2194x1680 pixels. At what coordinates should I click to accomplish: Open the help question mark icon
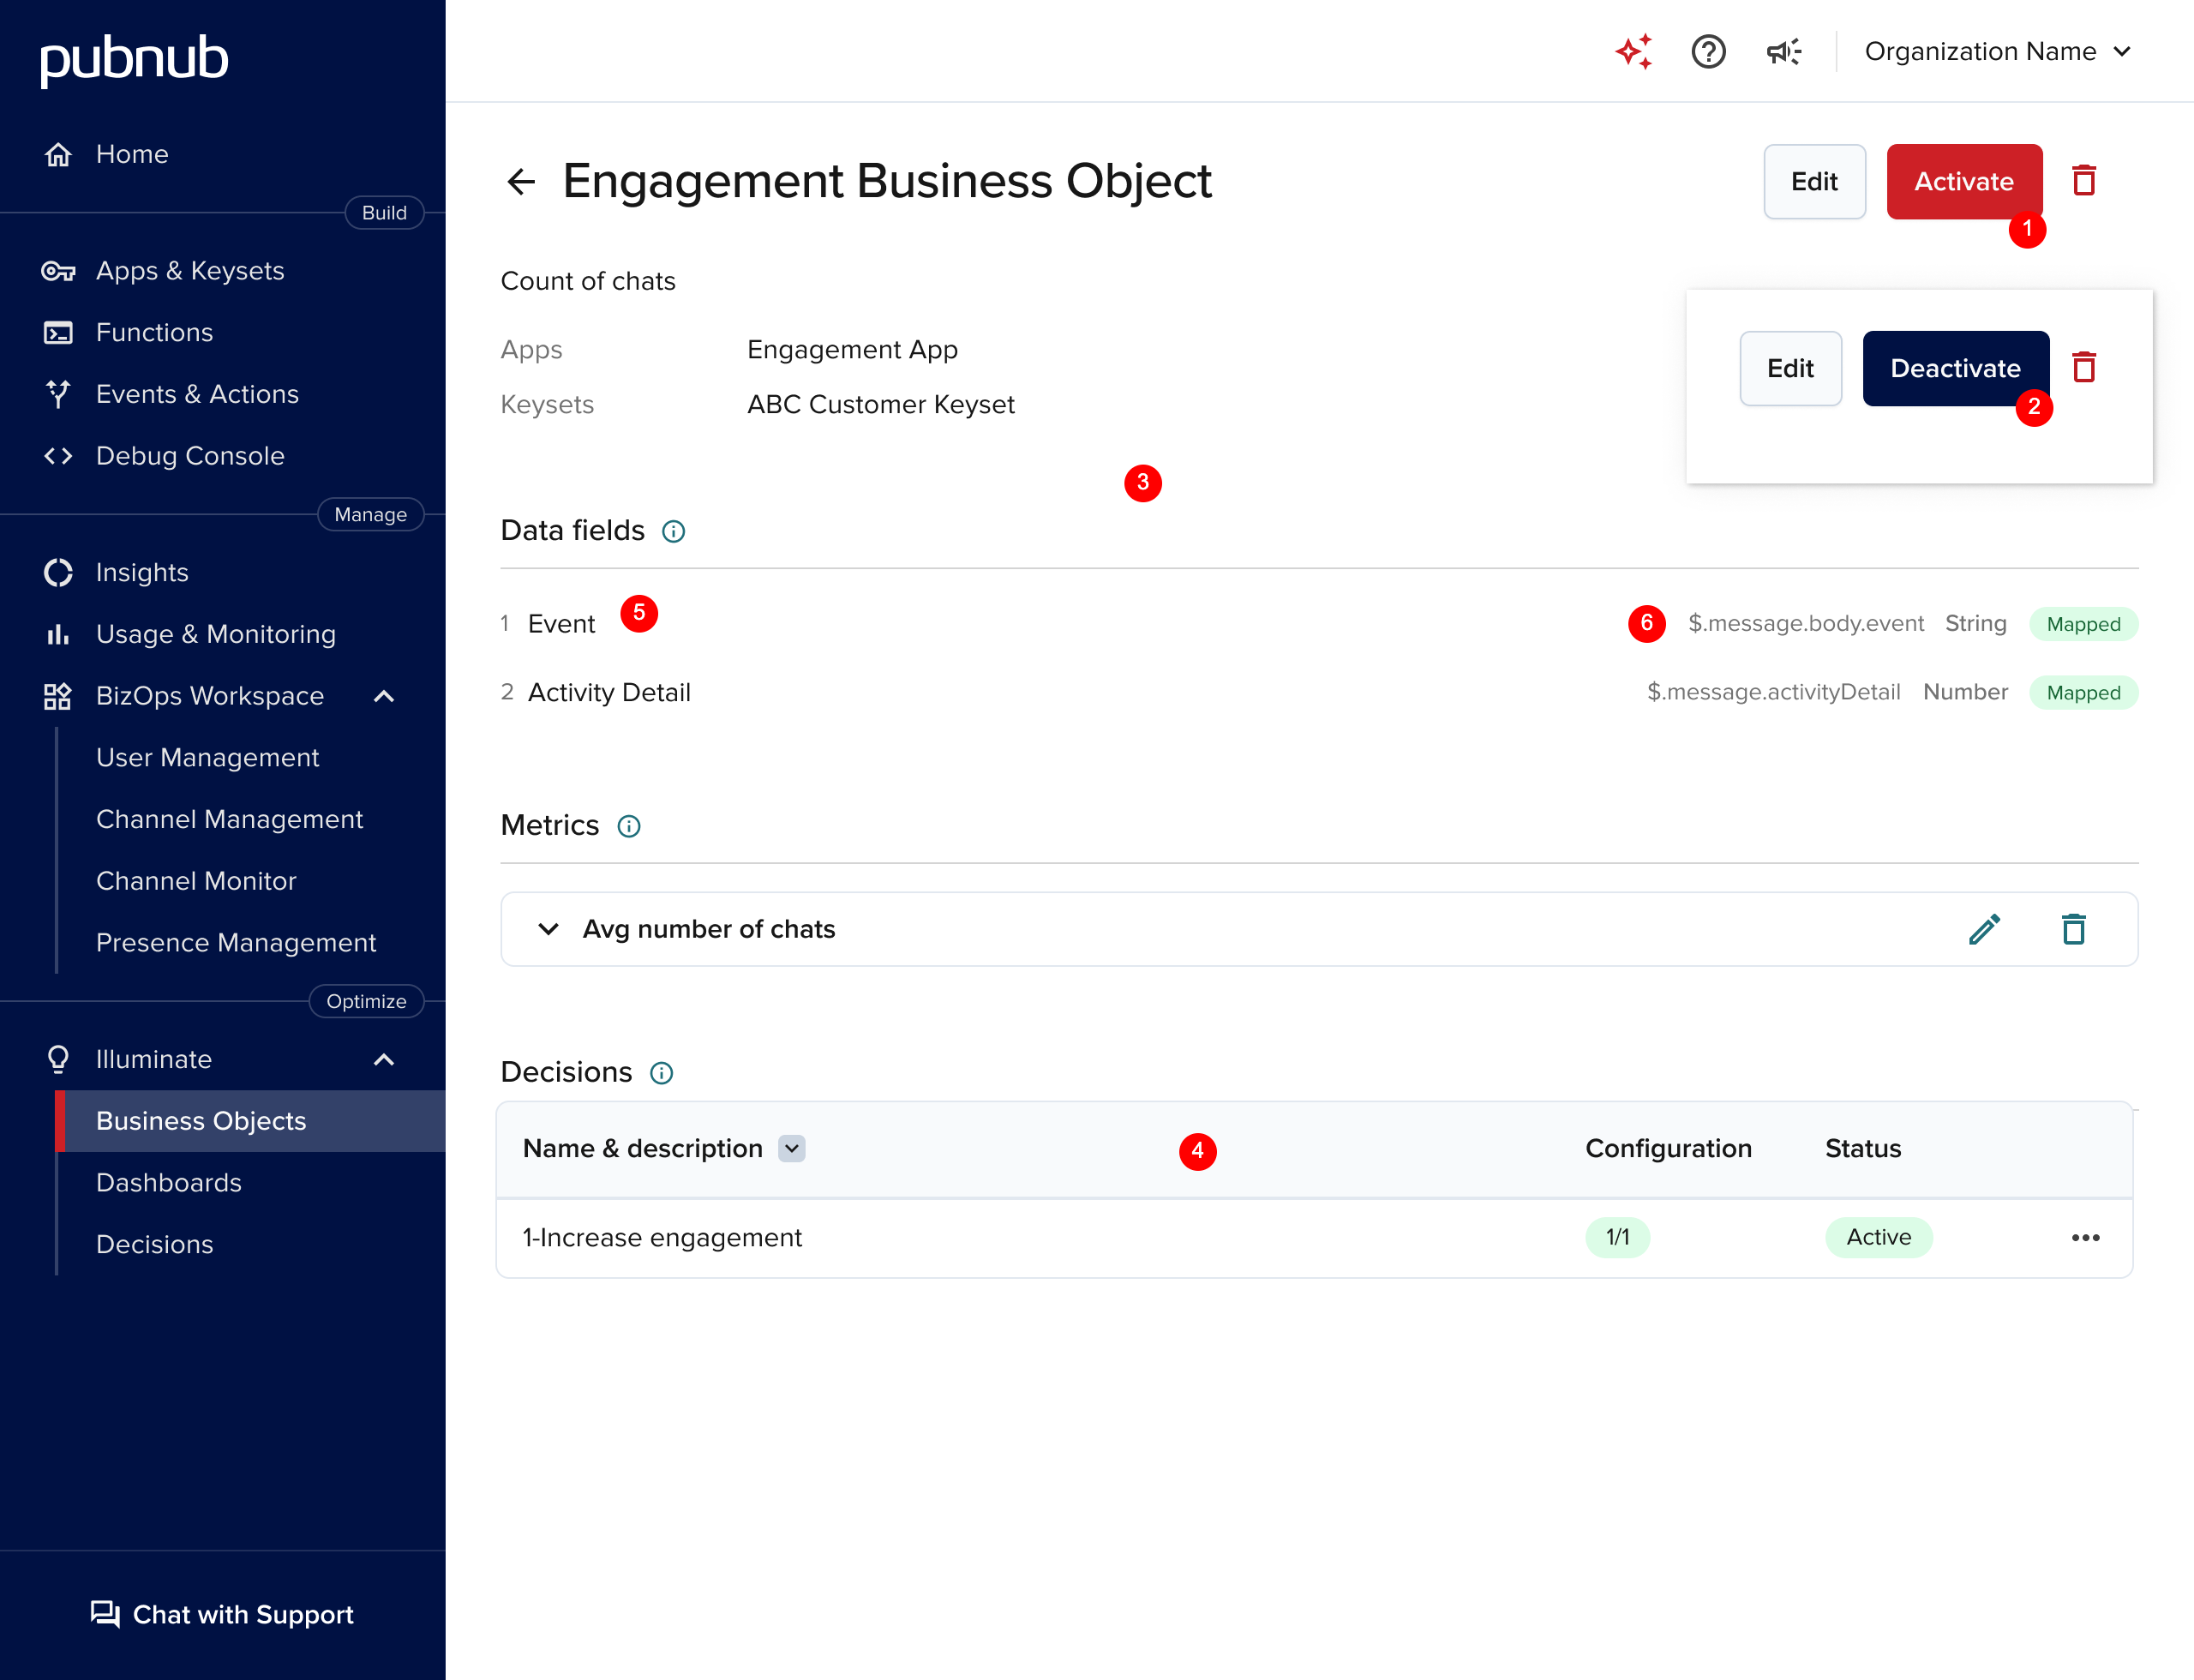[x=1708, y=51]
